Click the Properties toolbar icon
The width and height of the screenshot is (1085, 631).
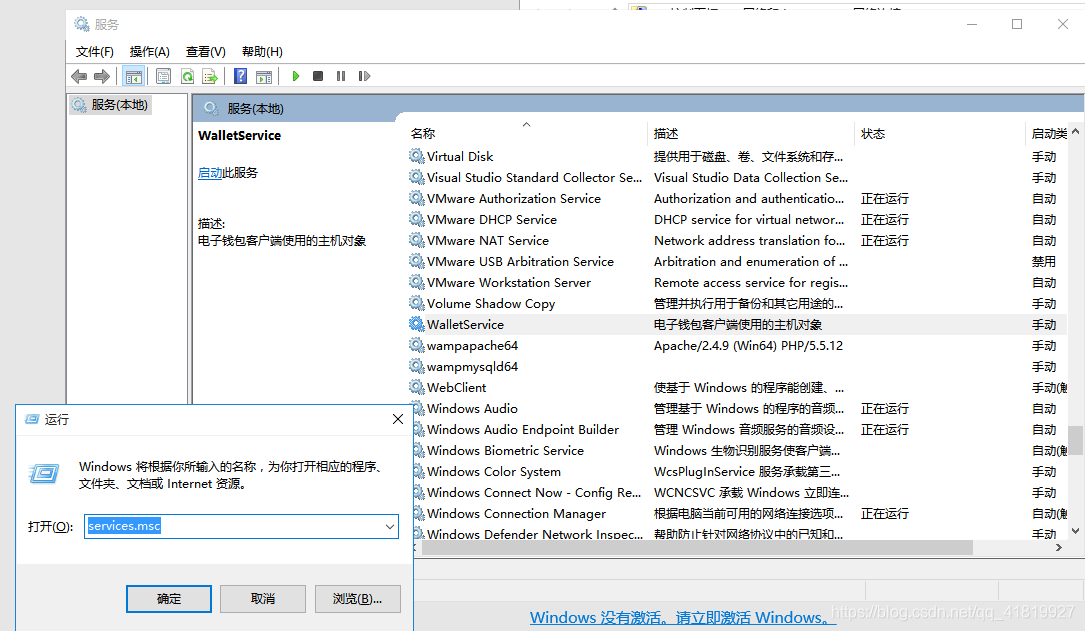pos(163,76)
